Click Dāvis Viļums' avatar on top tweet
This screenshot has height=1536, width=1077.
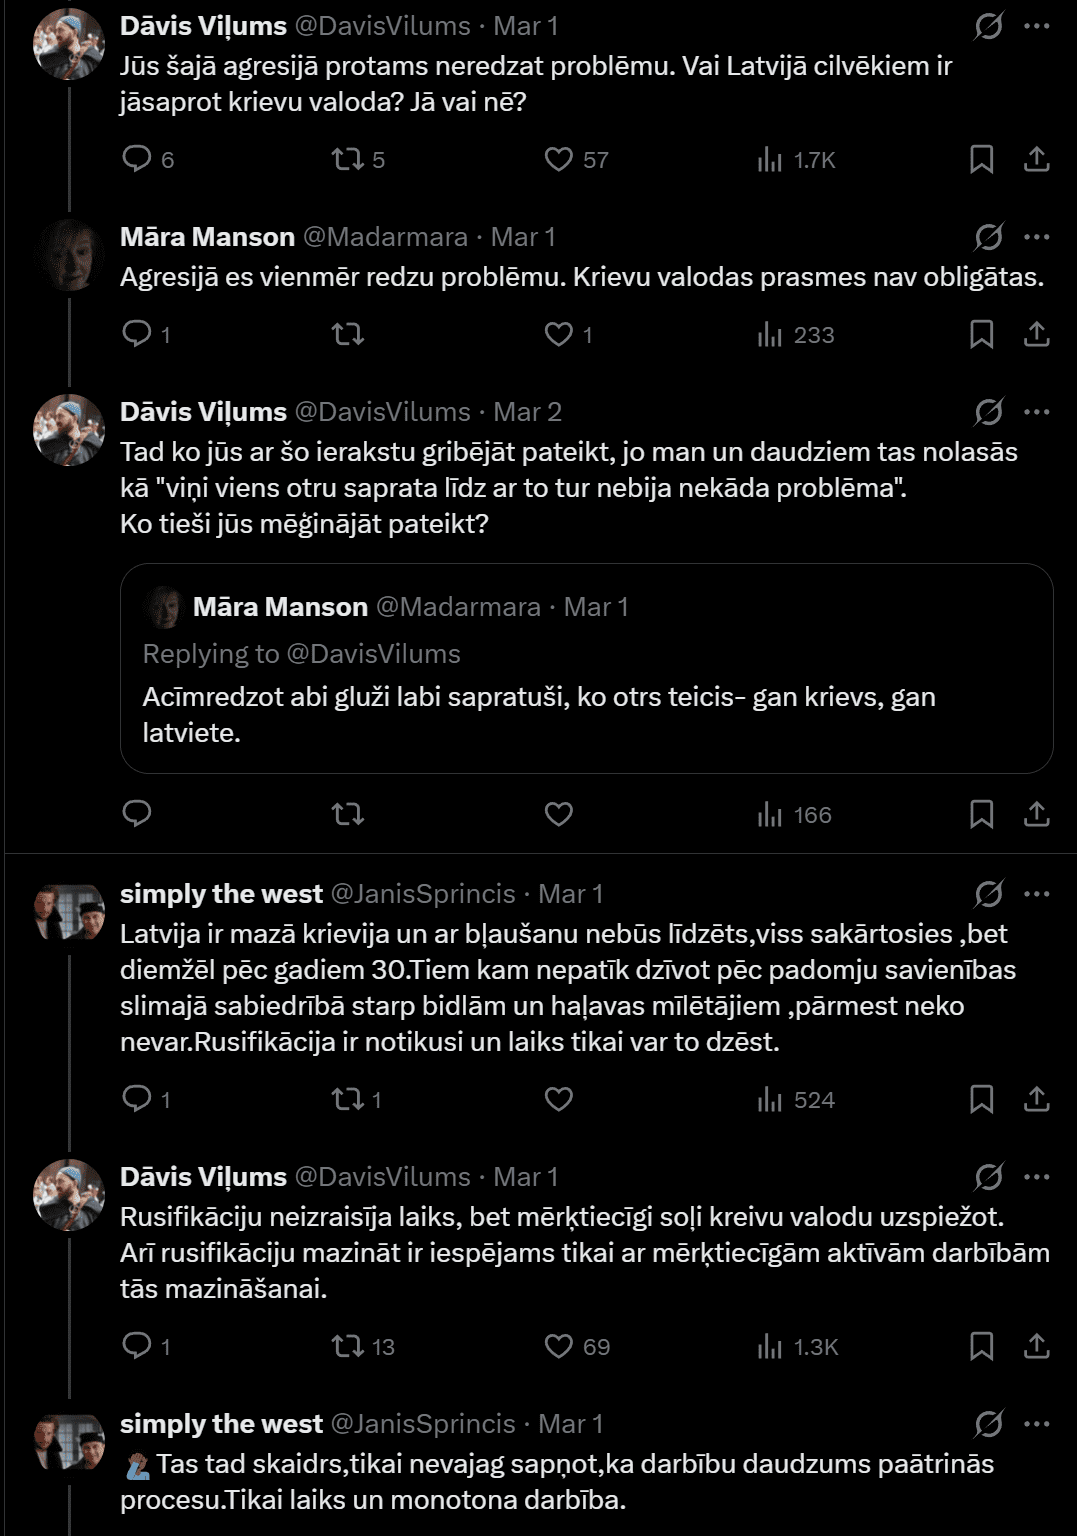69,45
